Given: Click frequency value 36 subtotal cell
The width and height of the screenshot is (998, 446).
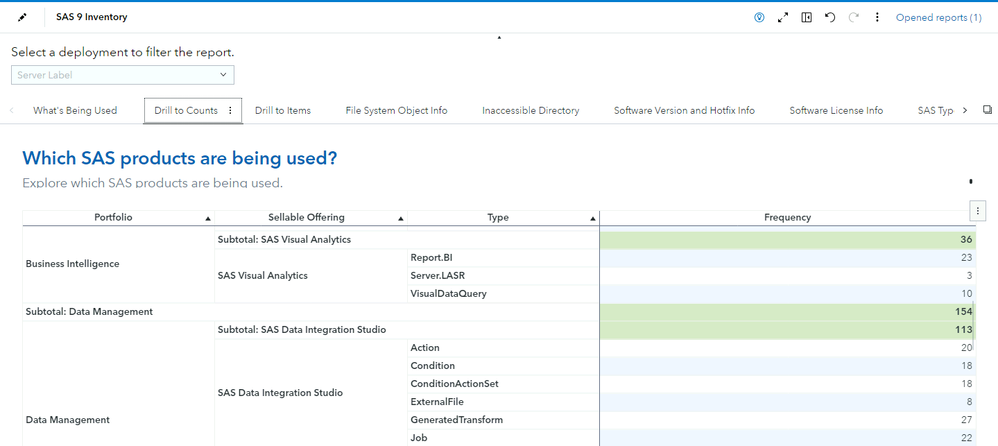Looking at the screenshot, I should (x=787, y=240).
